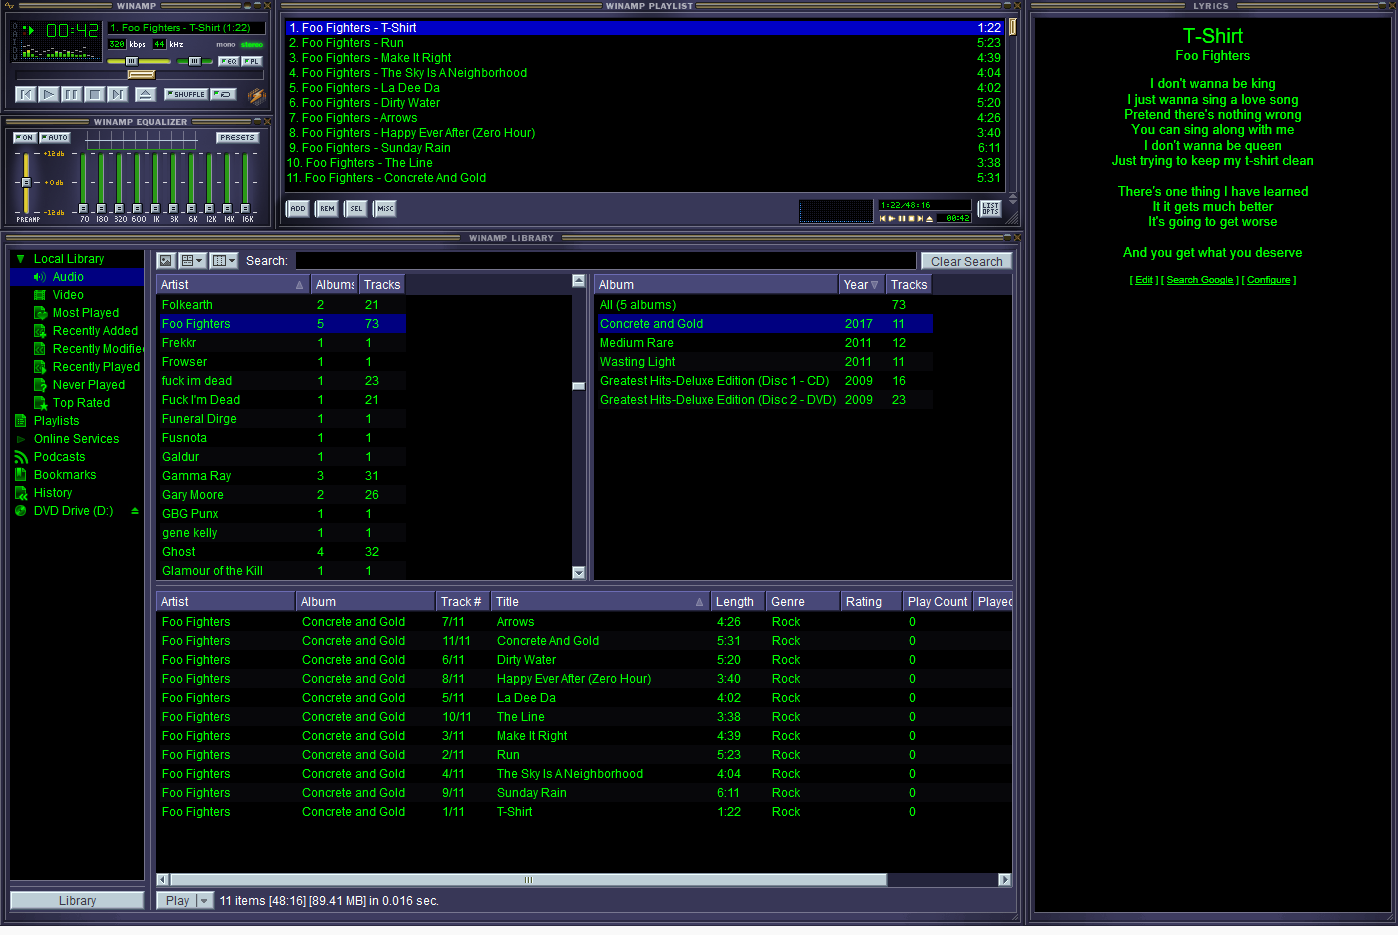Open the columns layout dropdown in library toolbar
This screenshot has height=935, width=1398.
[x=224, y=260]
